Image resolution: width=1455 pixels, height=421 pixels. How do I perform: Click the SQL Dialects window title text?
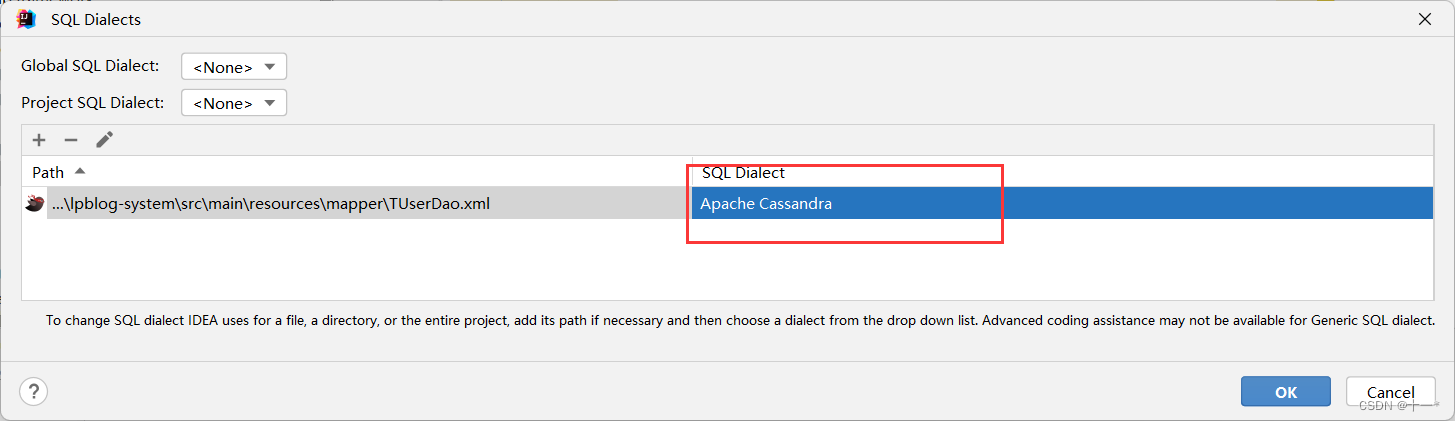96,19
